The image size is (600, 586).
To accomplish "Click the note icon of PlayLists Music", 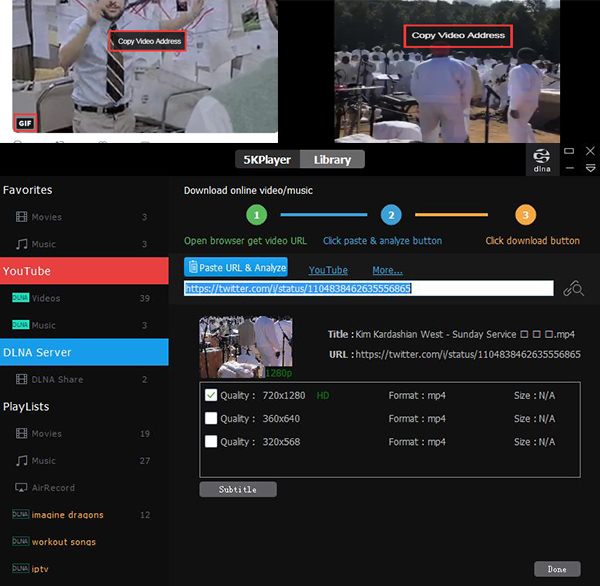I will click(x=21, y=460).
